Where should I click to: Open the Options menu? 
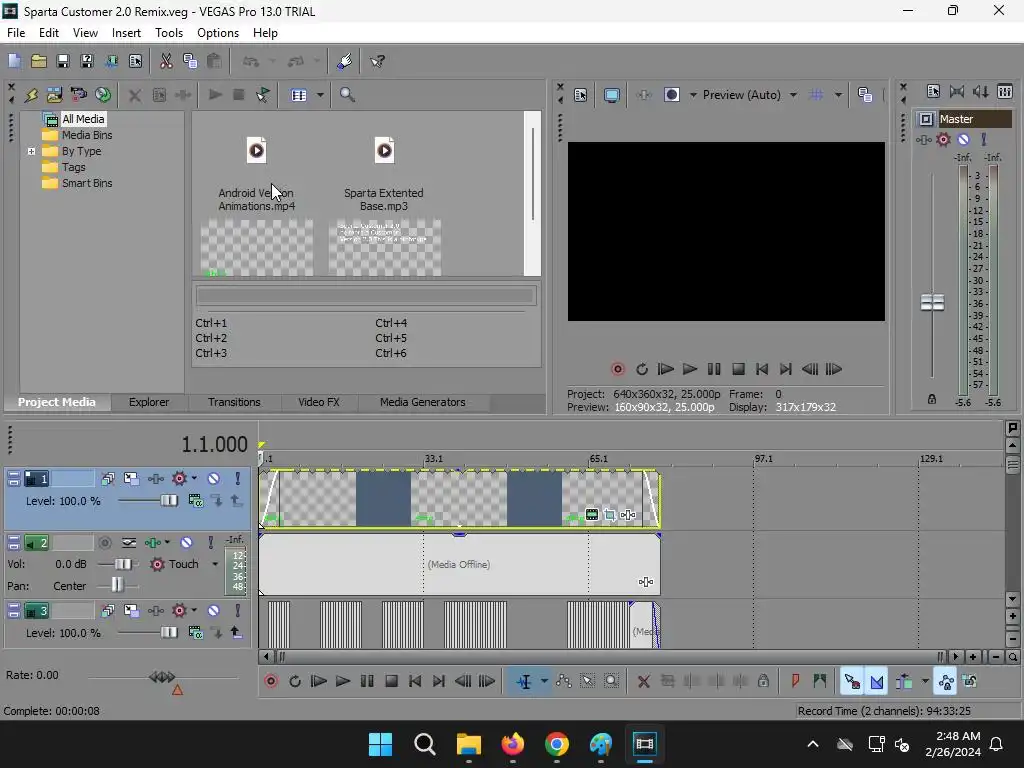tap(217, 33)
